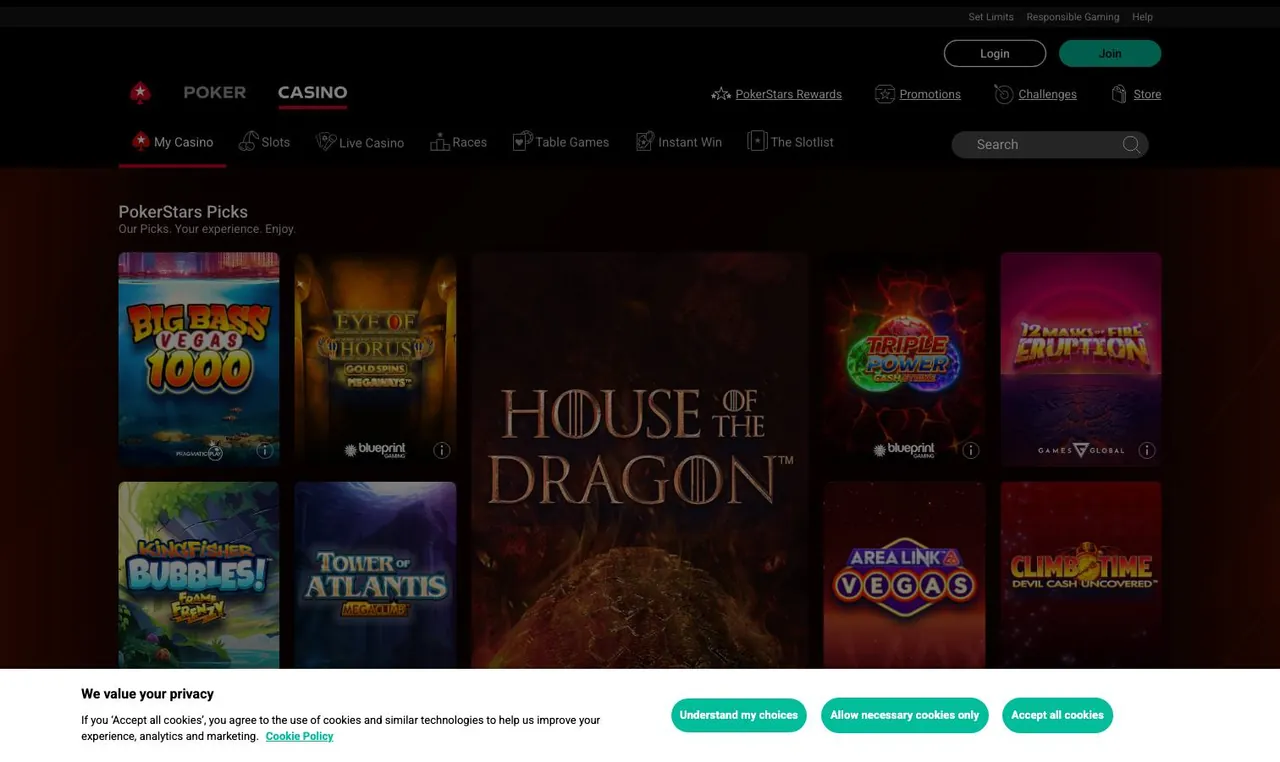Open Responsible Gaming link
The width and height of the screenshot is (1280, 762).
1073,17
